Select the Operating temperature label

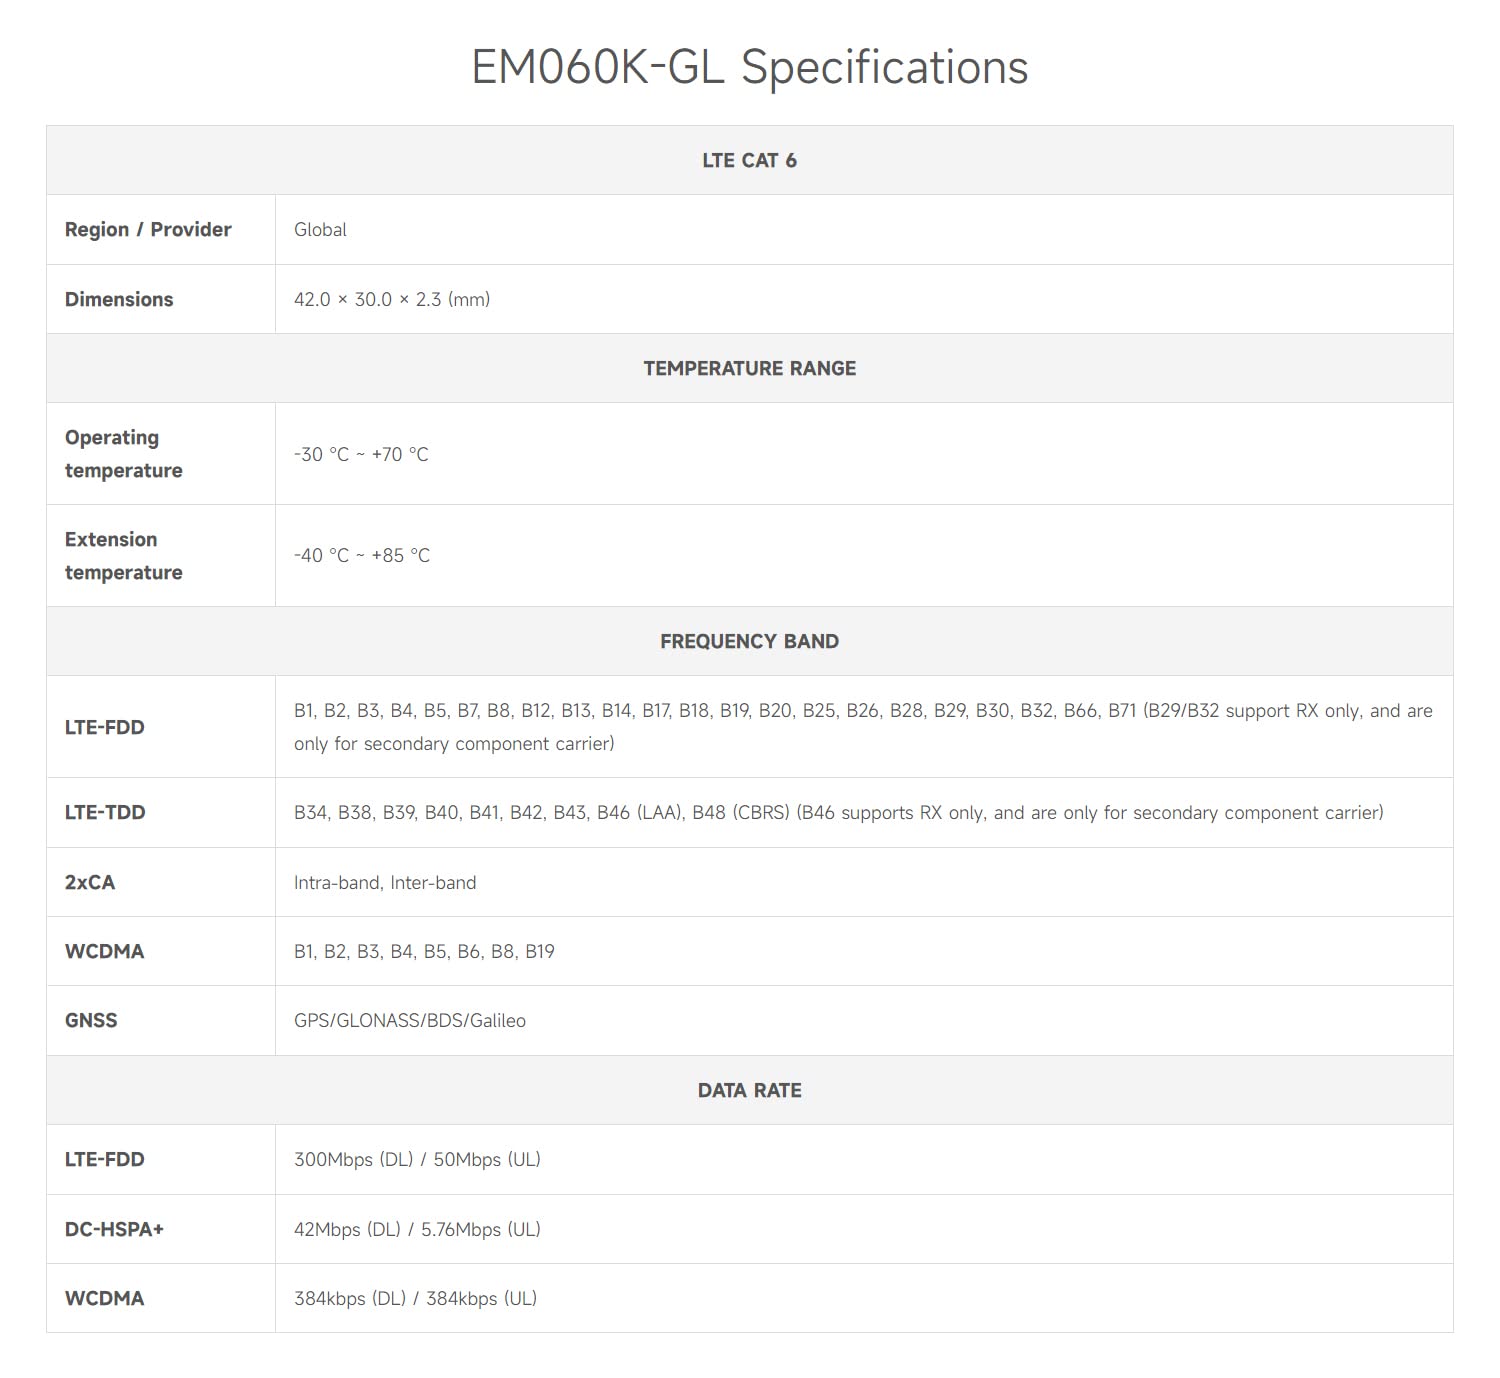pyautogui.click(x=124, y=454)
